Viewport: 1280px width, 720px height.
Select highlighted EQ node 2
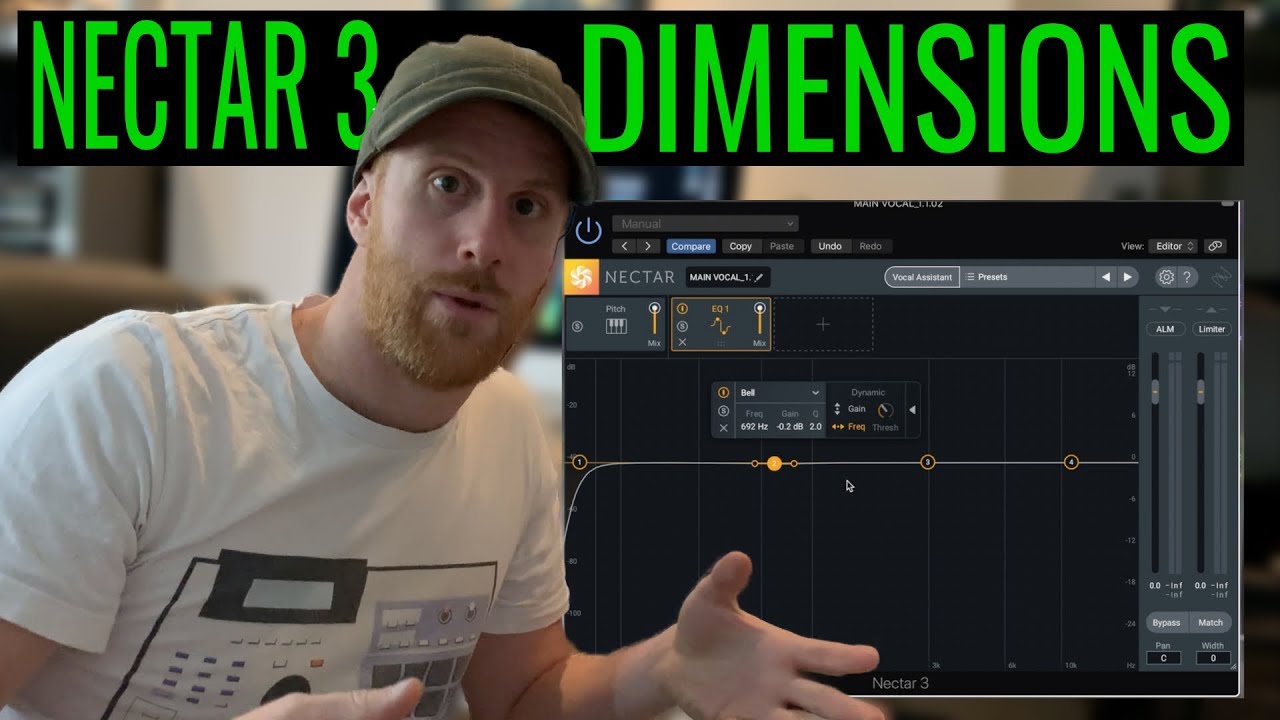tap(774, 463)
